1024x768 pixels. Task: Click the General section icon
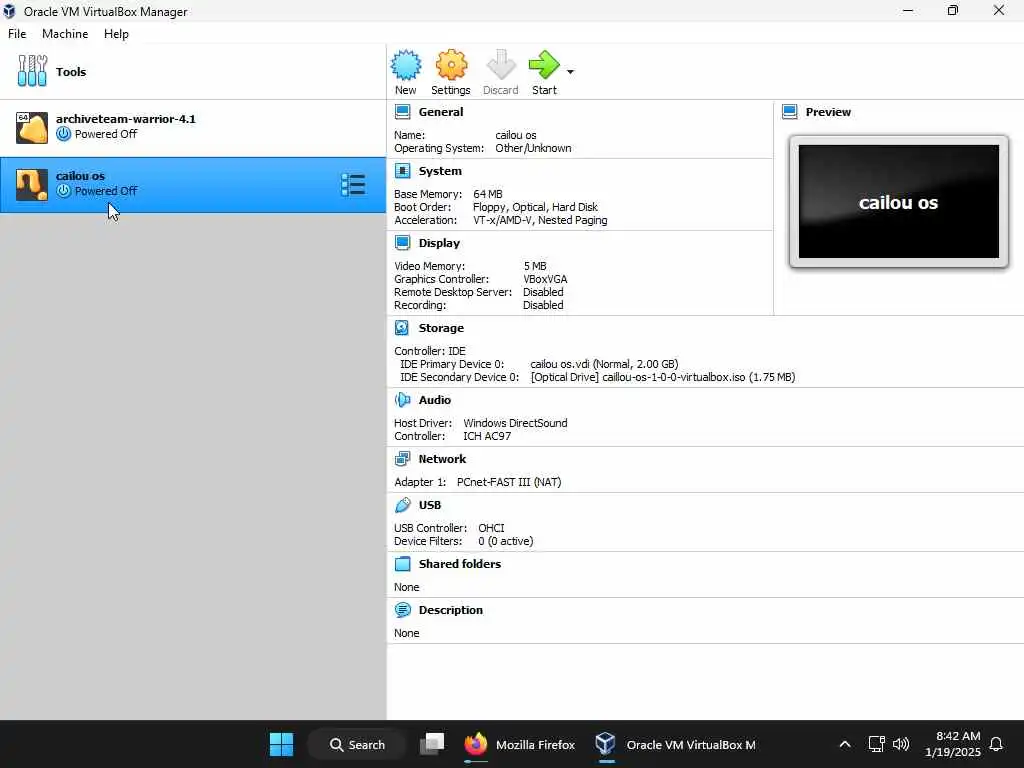[x=402, y=112]
